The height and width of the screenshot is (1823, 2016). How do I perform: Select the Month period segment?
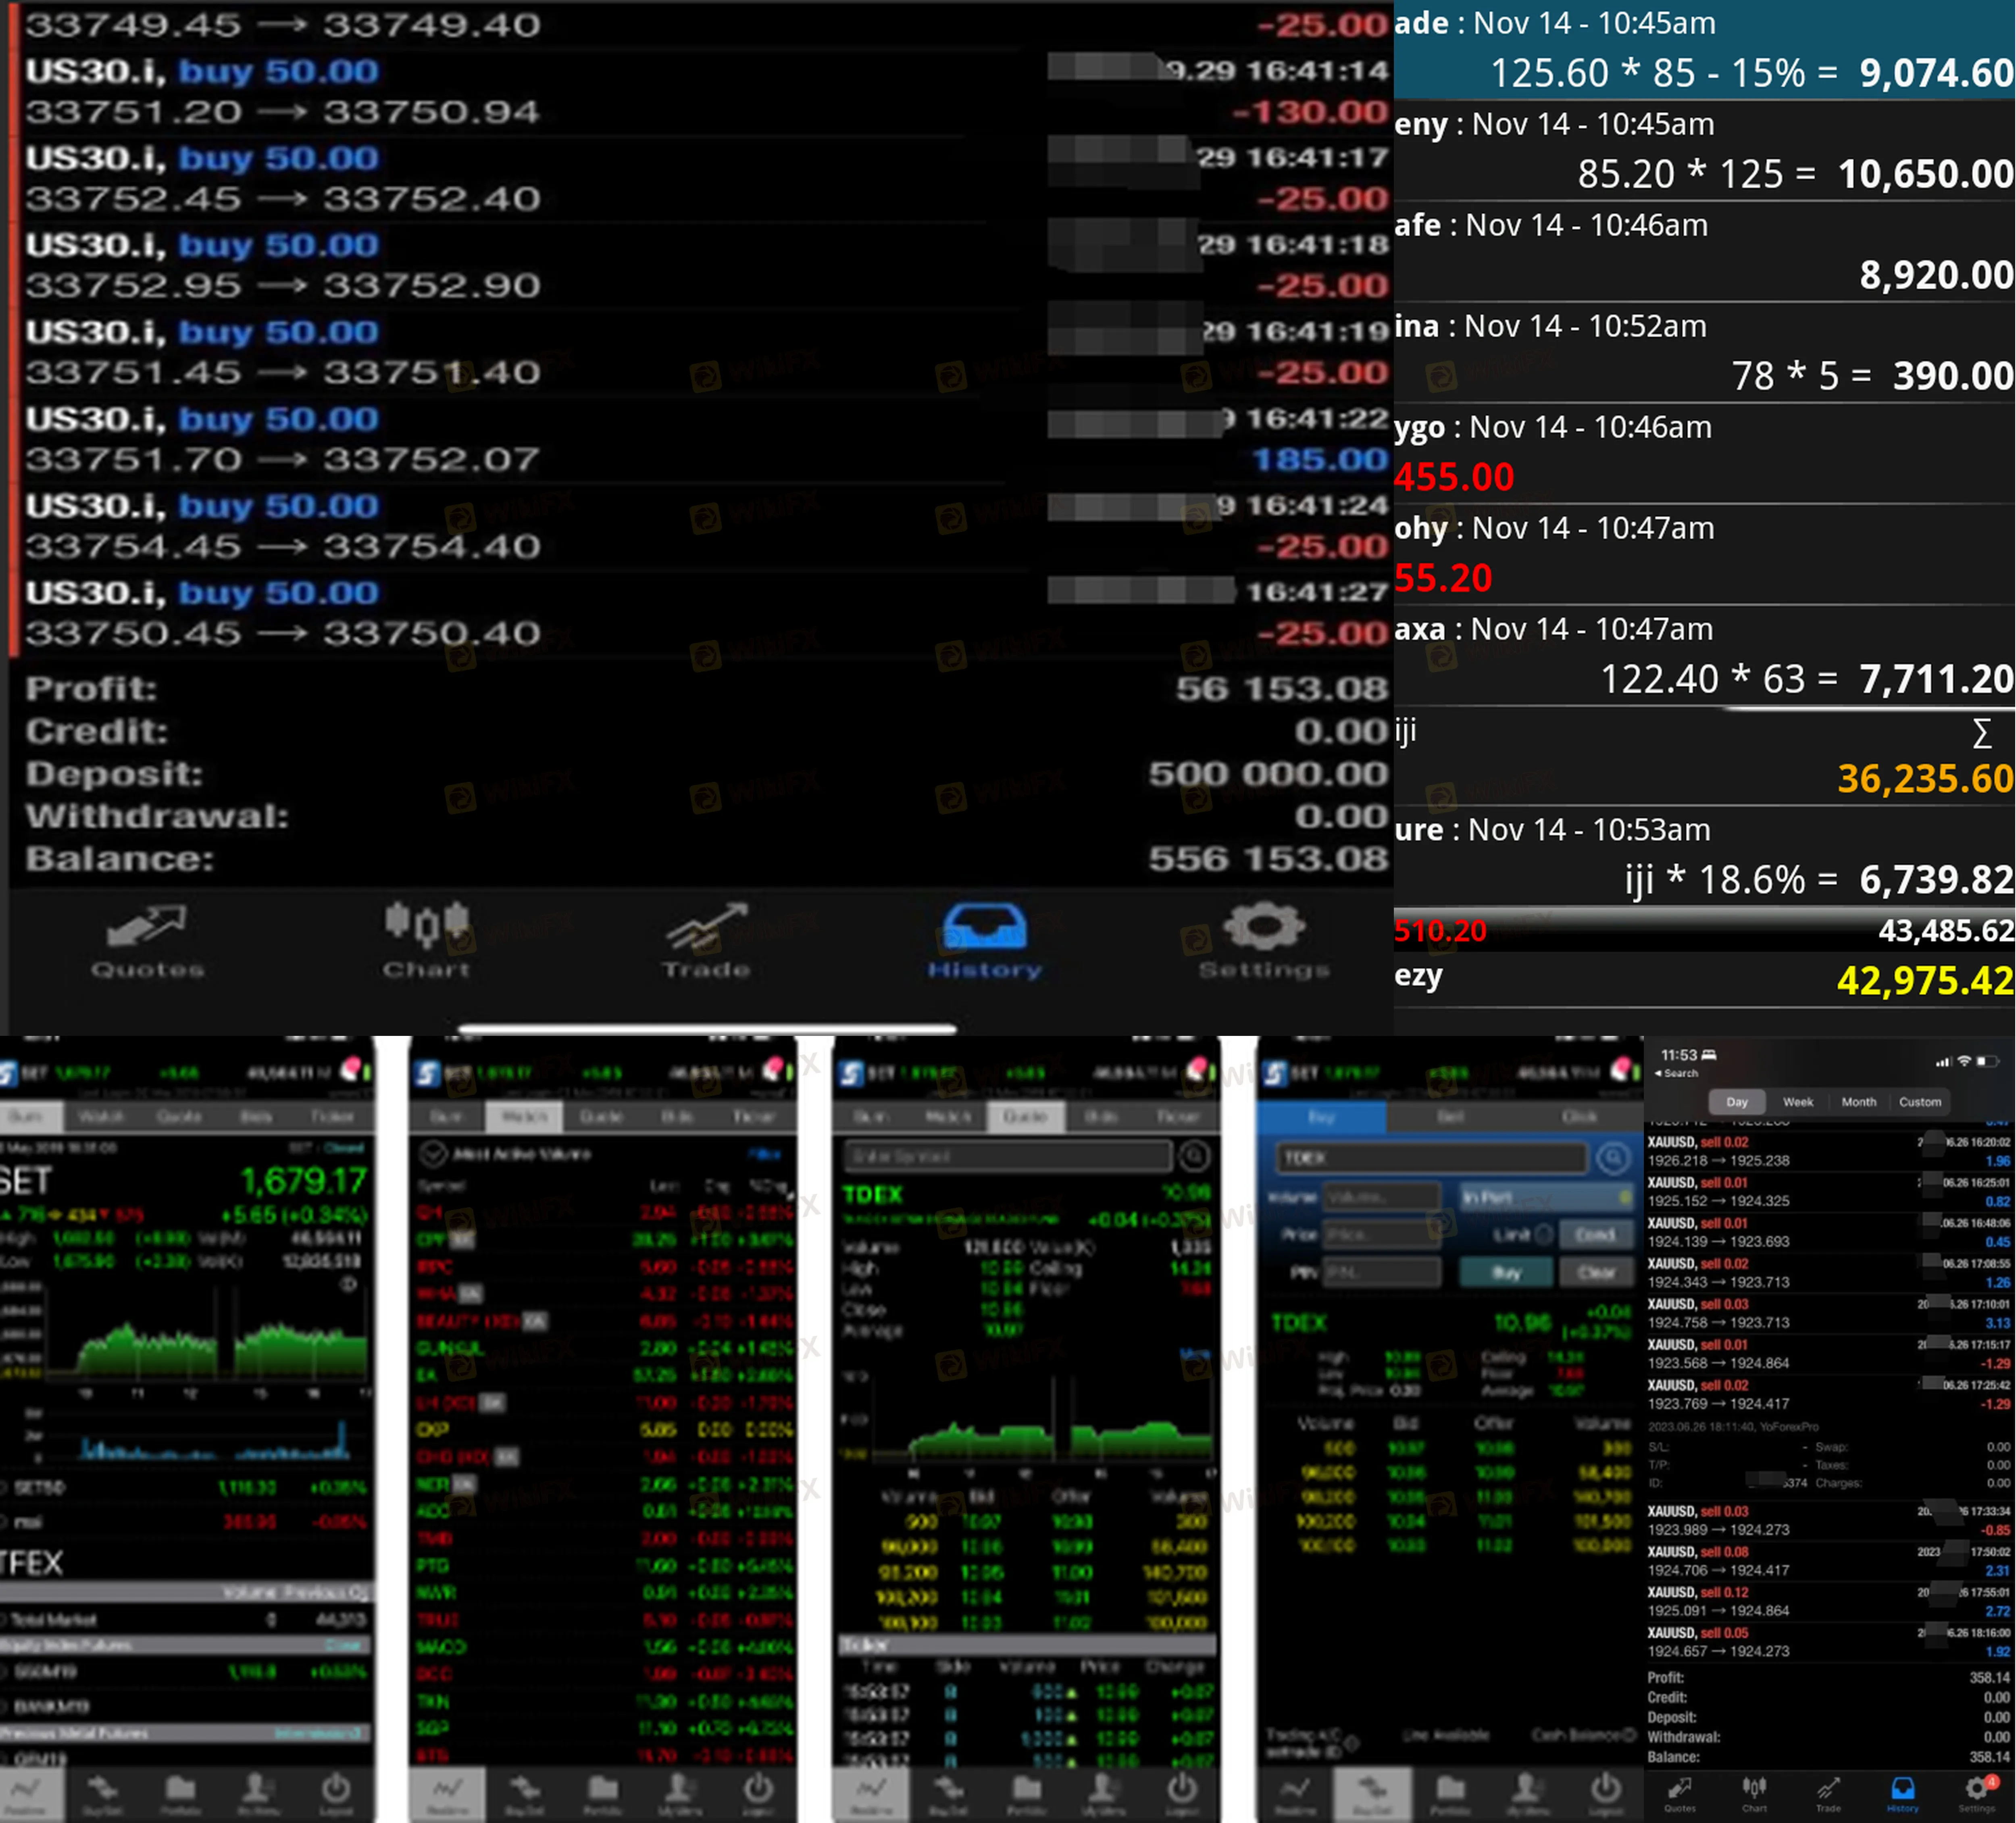tap(1859, 1102)
